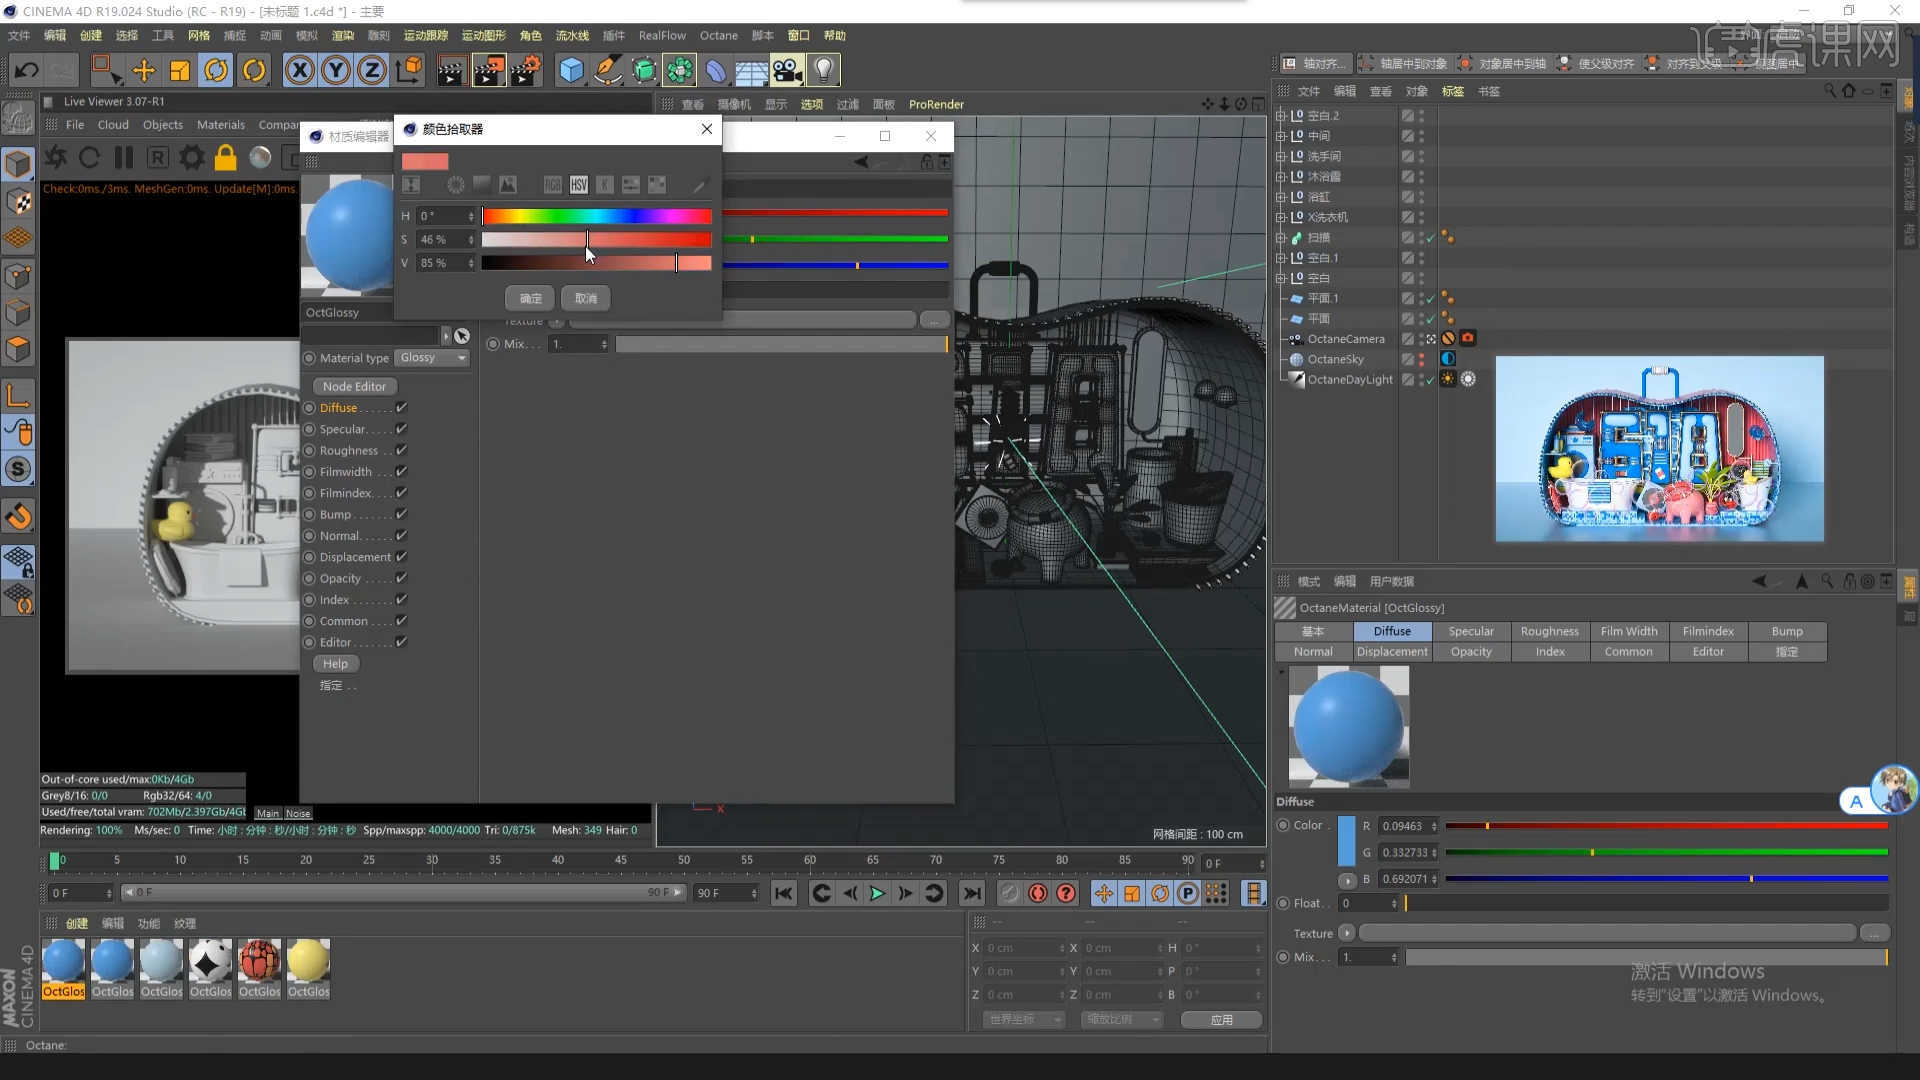Screen dimensions: 1920x1080
Task: Open the Octane menu in the menu bar
Action: point(718,35)
